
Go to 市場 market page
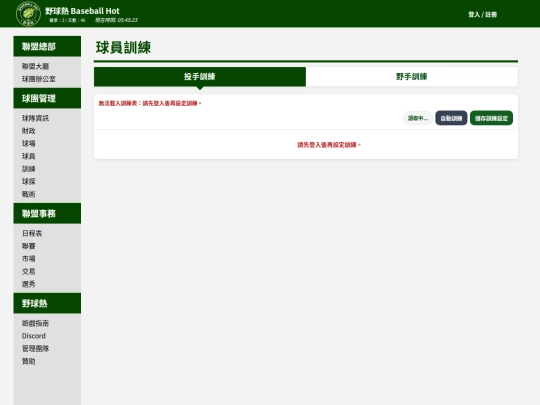coord(29,259)
